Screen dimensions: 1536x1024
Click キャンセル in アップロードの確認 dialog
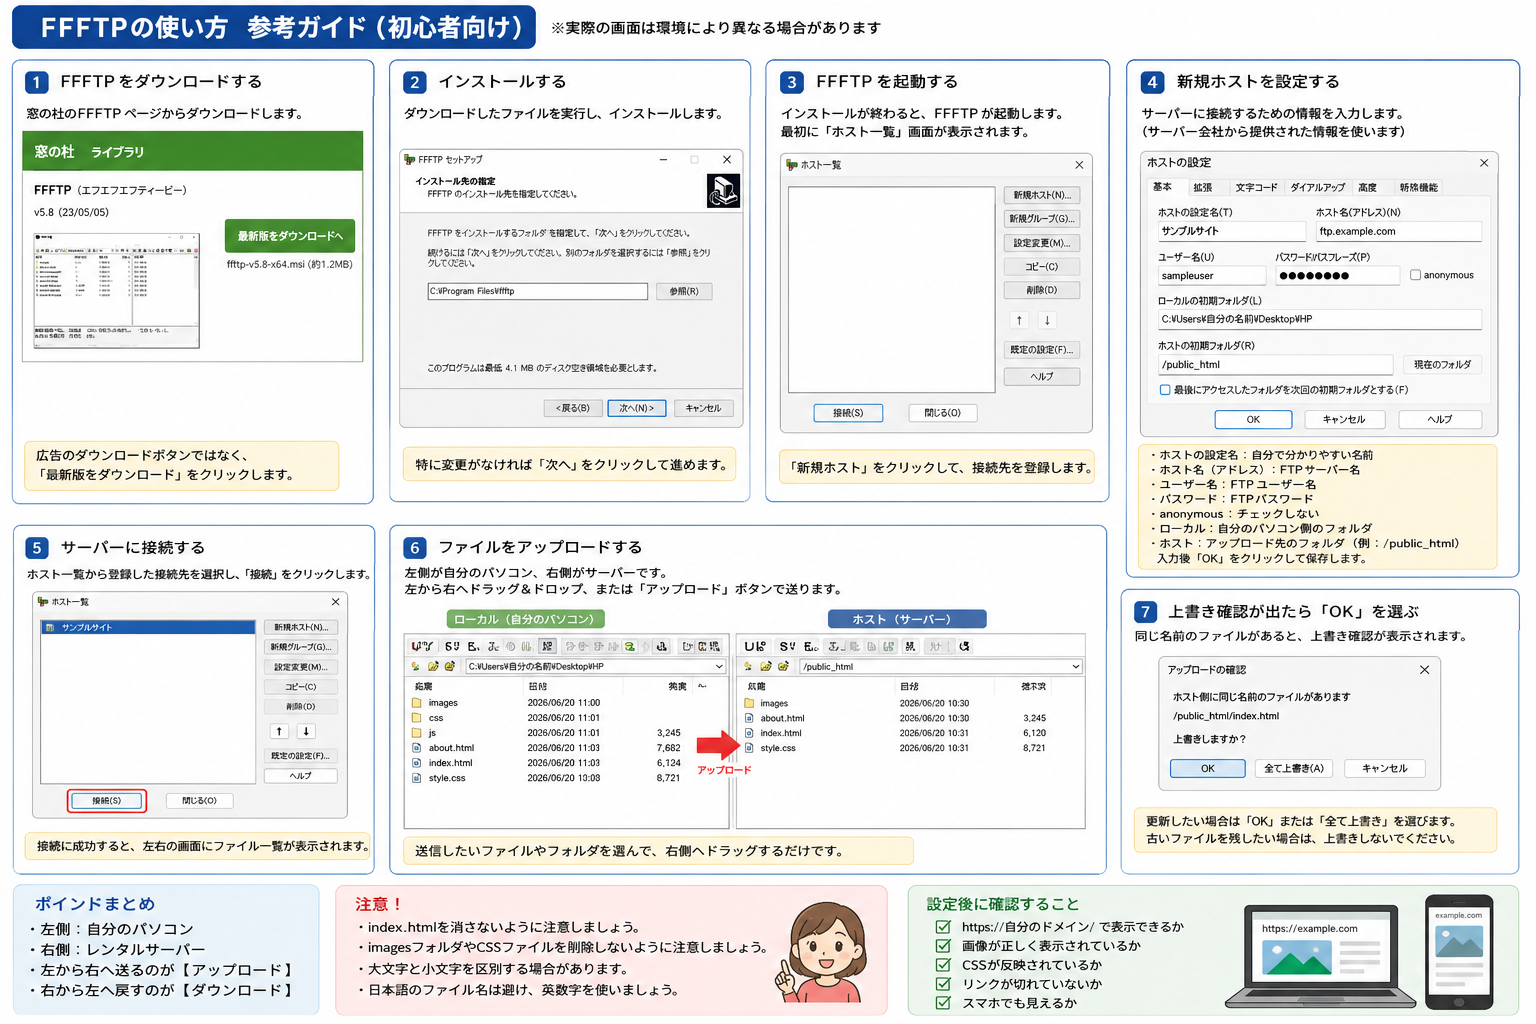1385,768
